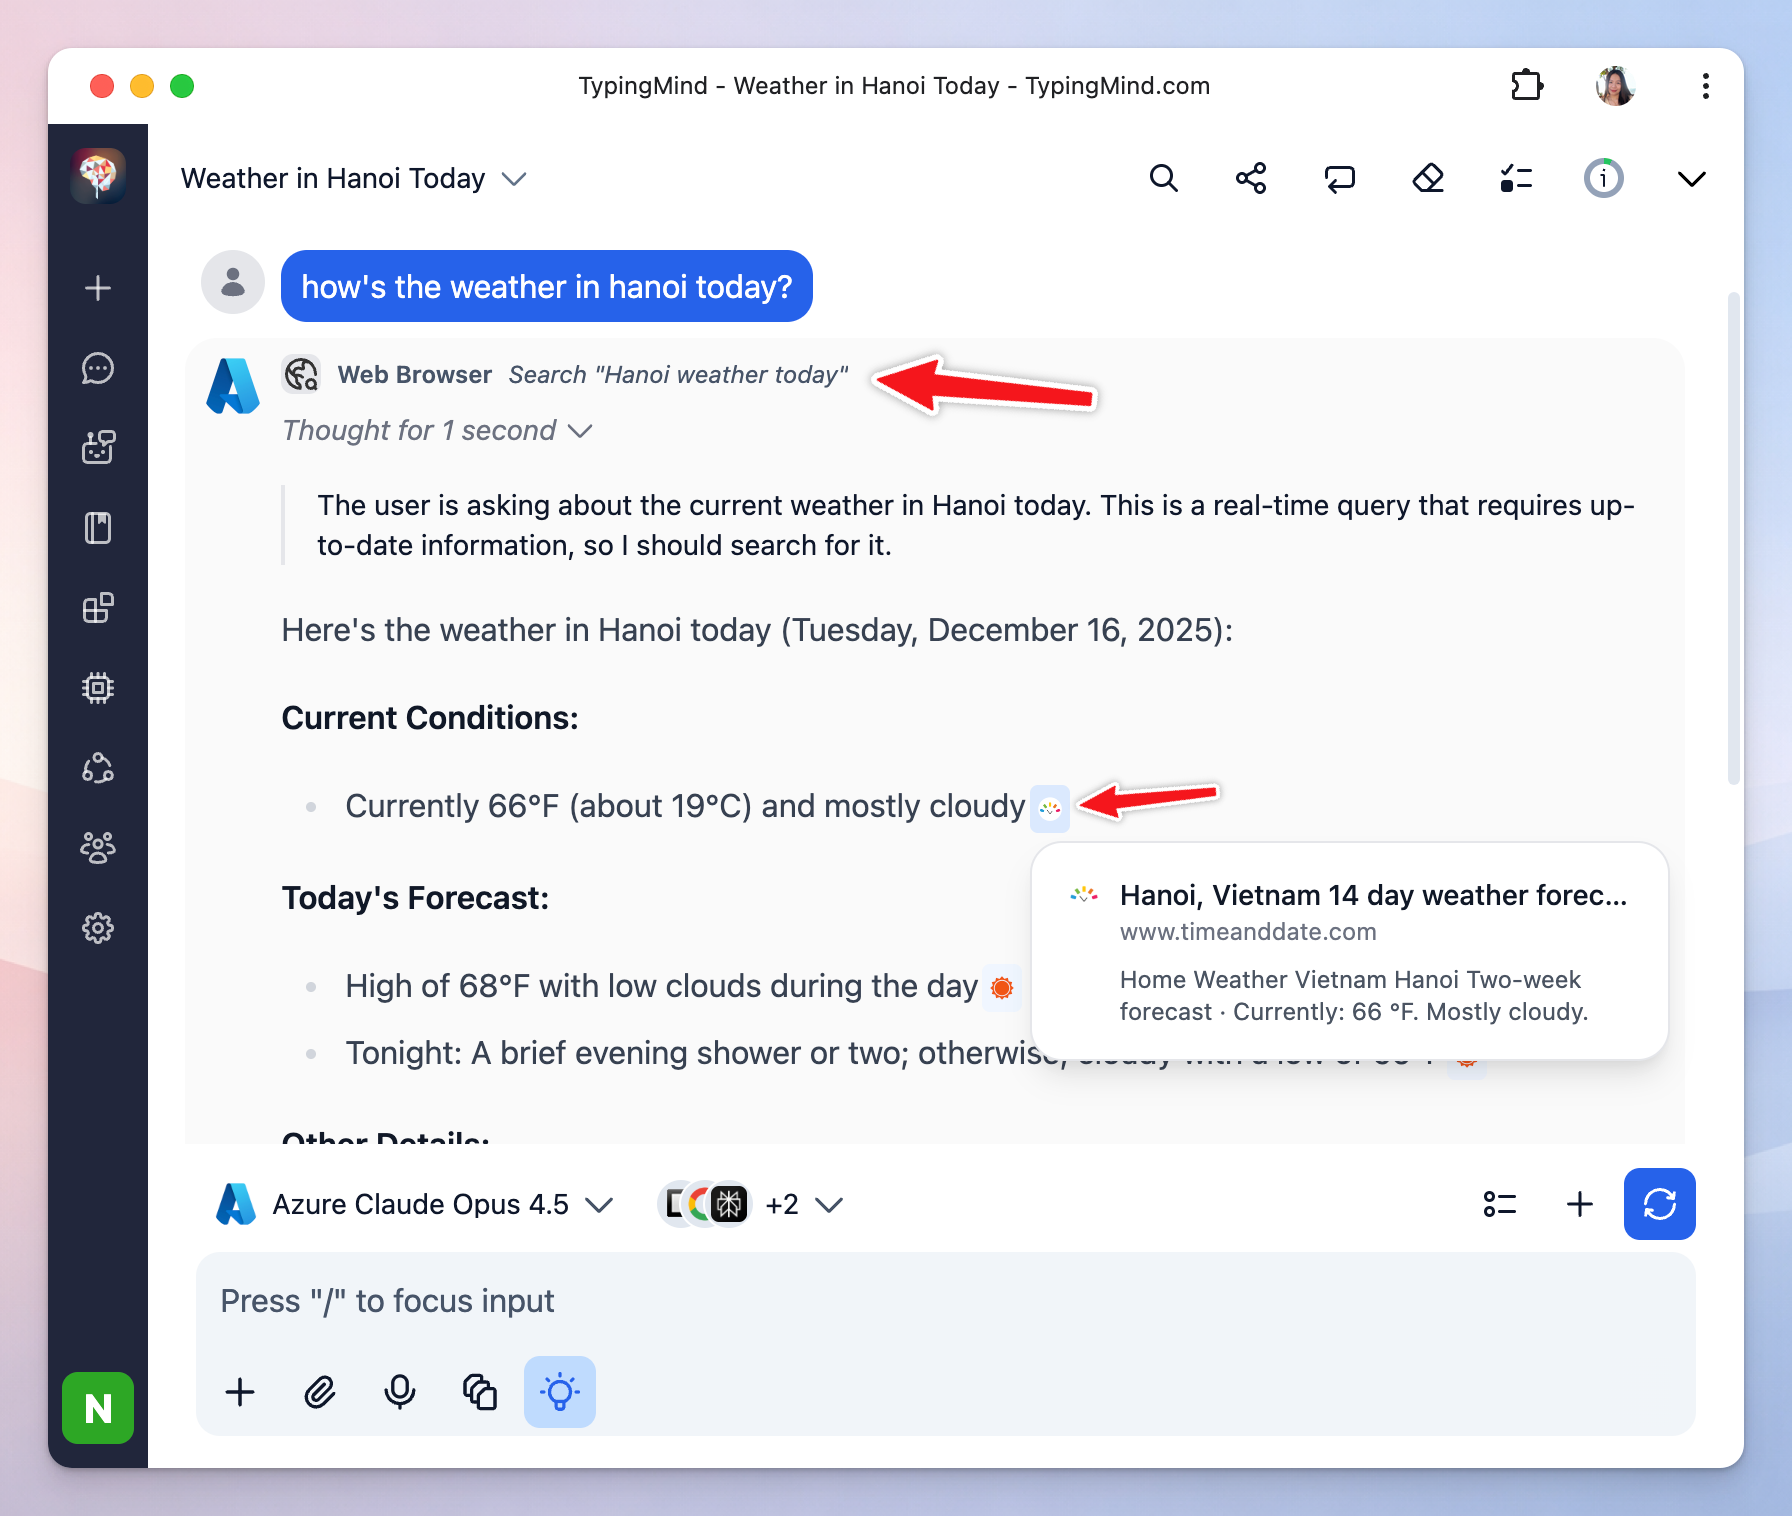Image resolution: width=1792 pixels, height=1516 pixels.
Task: Click the Web Browser plugin globe icon
Action: pyautogui.click(x=301, y=375)
